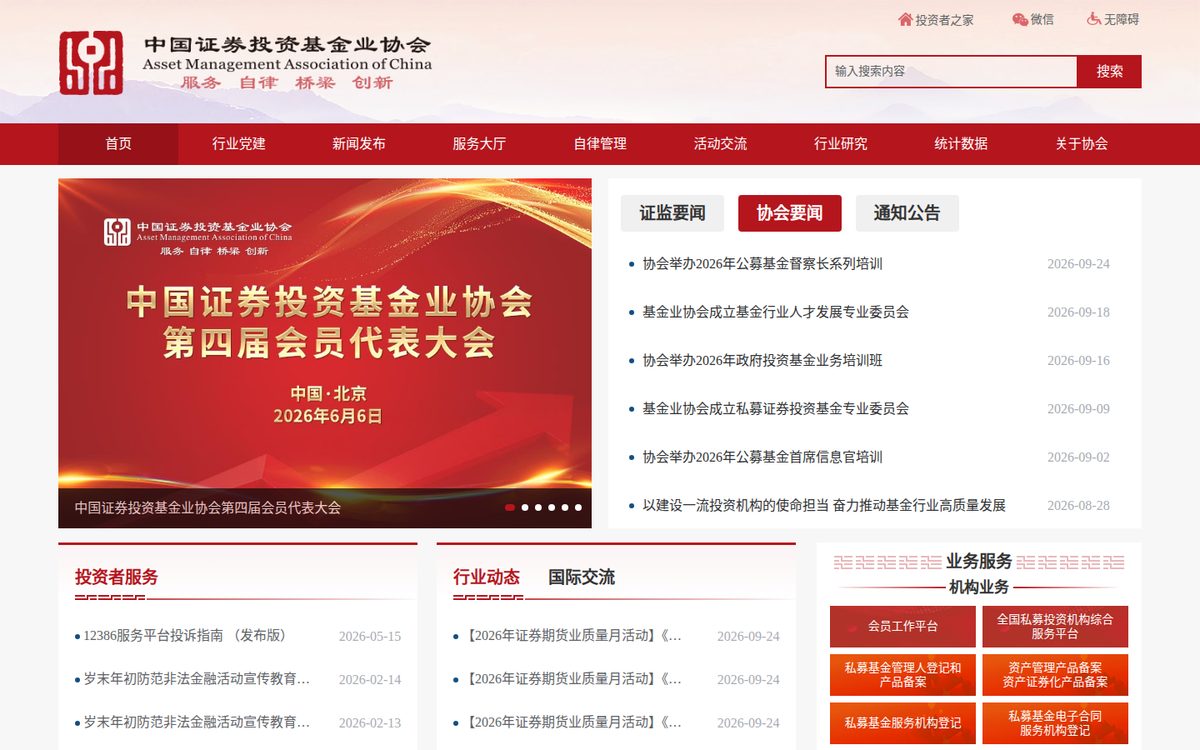Switch to 证监要闻 tab
Screen dimensions: 1200x750
pos(673,213)
